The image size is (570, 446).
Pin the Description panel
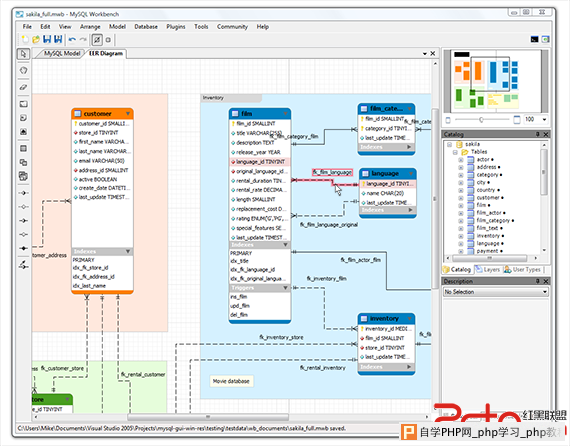coord(537,281)
